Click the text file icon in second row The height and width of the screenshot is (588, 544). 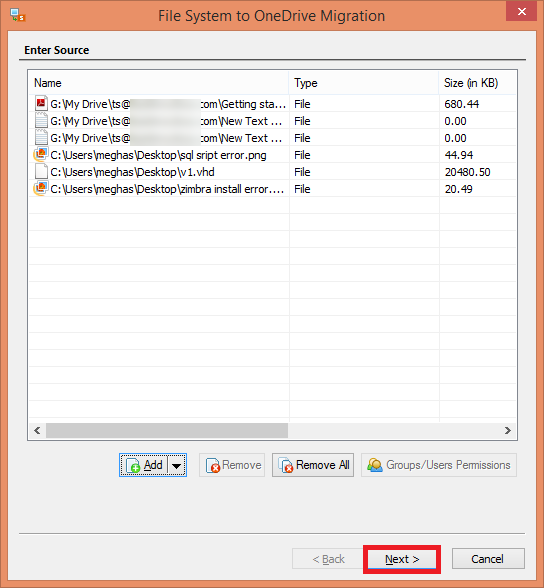pos(41,120)
